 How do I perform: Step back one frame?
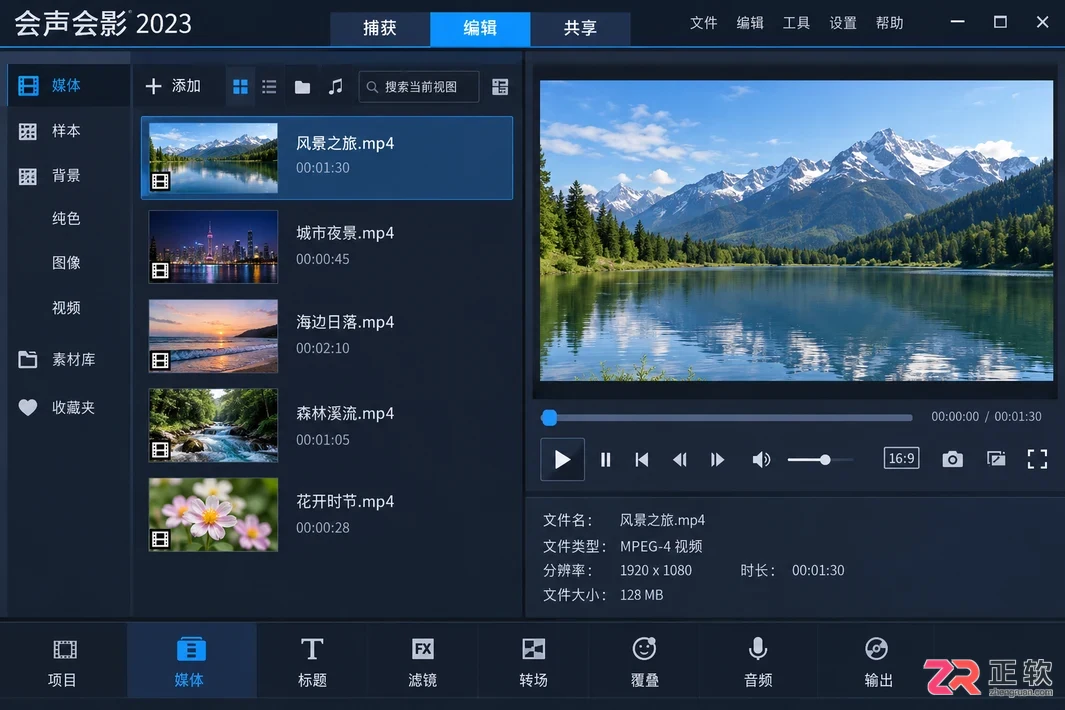679,460
